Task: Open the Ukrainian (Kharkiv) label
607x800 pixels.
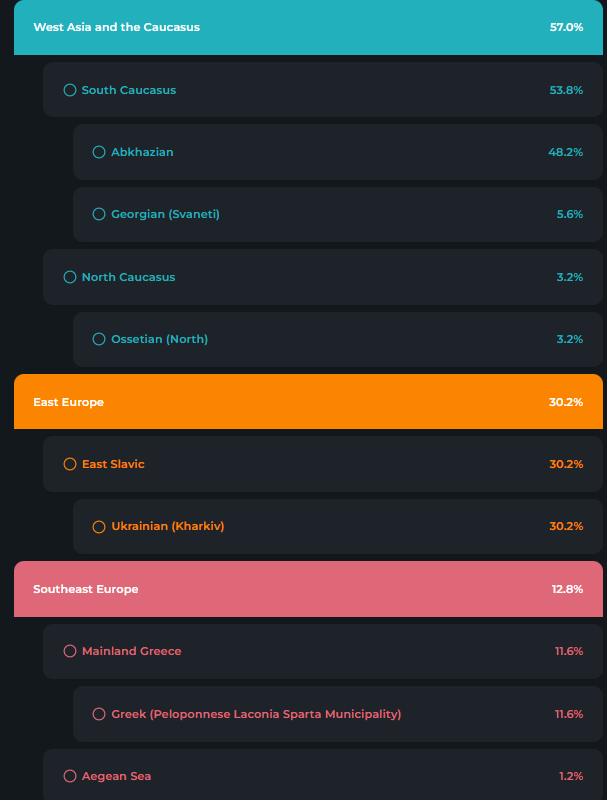Action: pyautogui.click(x=167, y=526)
